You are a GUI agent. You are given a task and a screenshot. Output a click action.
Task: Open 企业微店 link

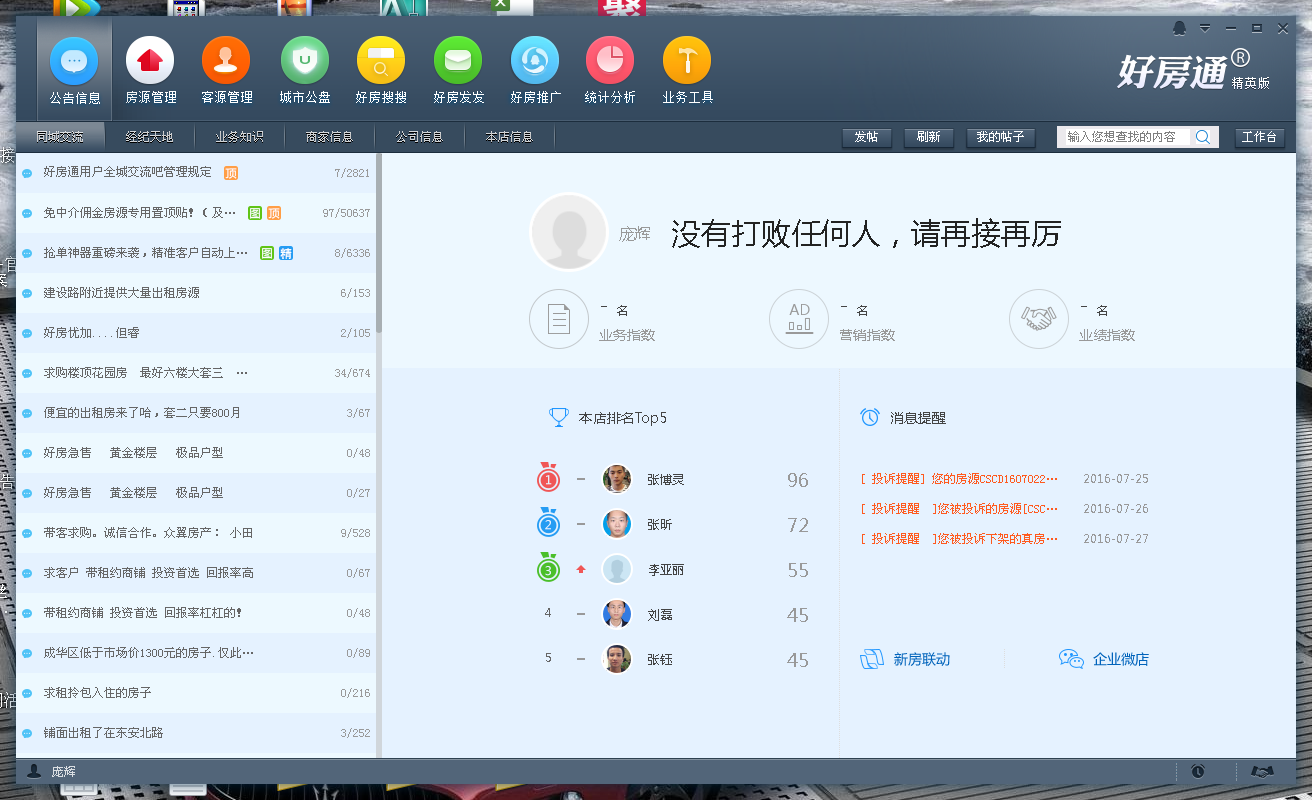pos(1121,660)
